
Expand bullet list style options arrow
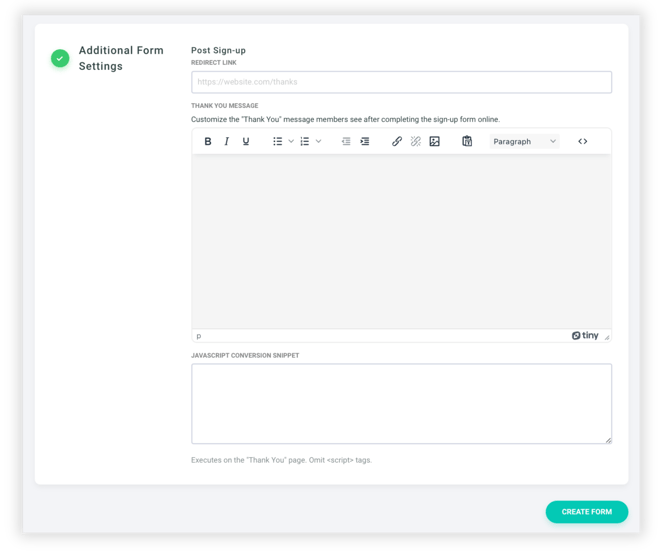[x=291, y=142]
